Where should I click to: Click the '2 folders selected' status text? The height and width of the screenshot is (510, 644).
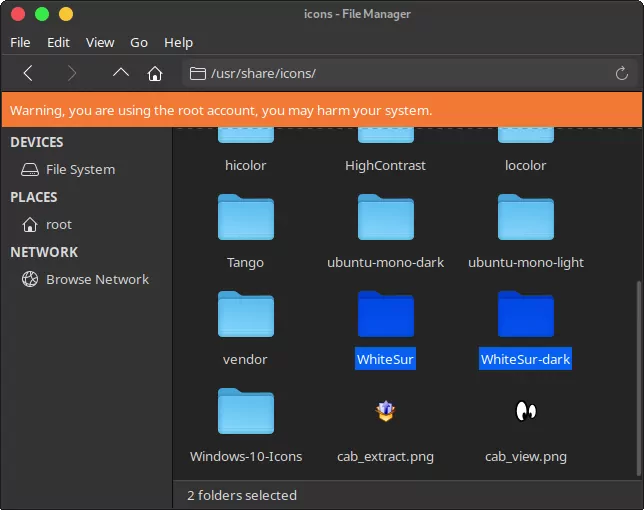pyautogui.click(x=242, y=495)
